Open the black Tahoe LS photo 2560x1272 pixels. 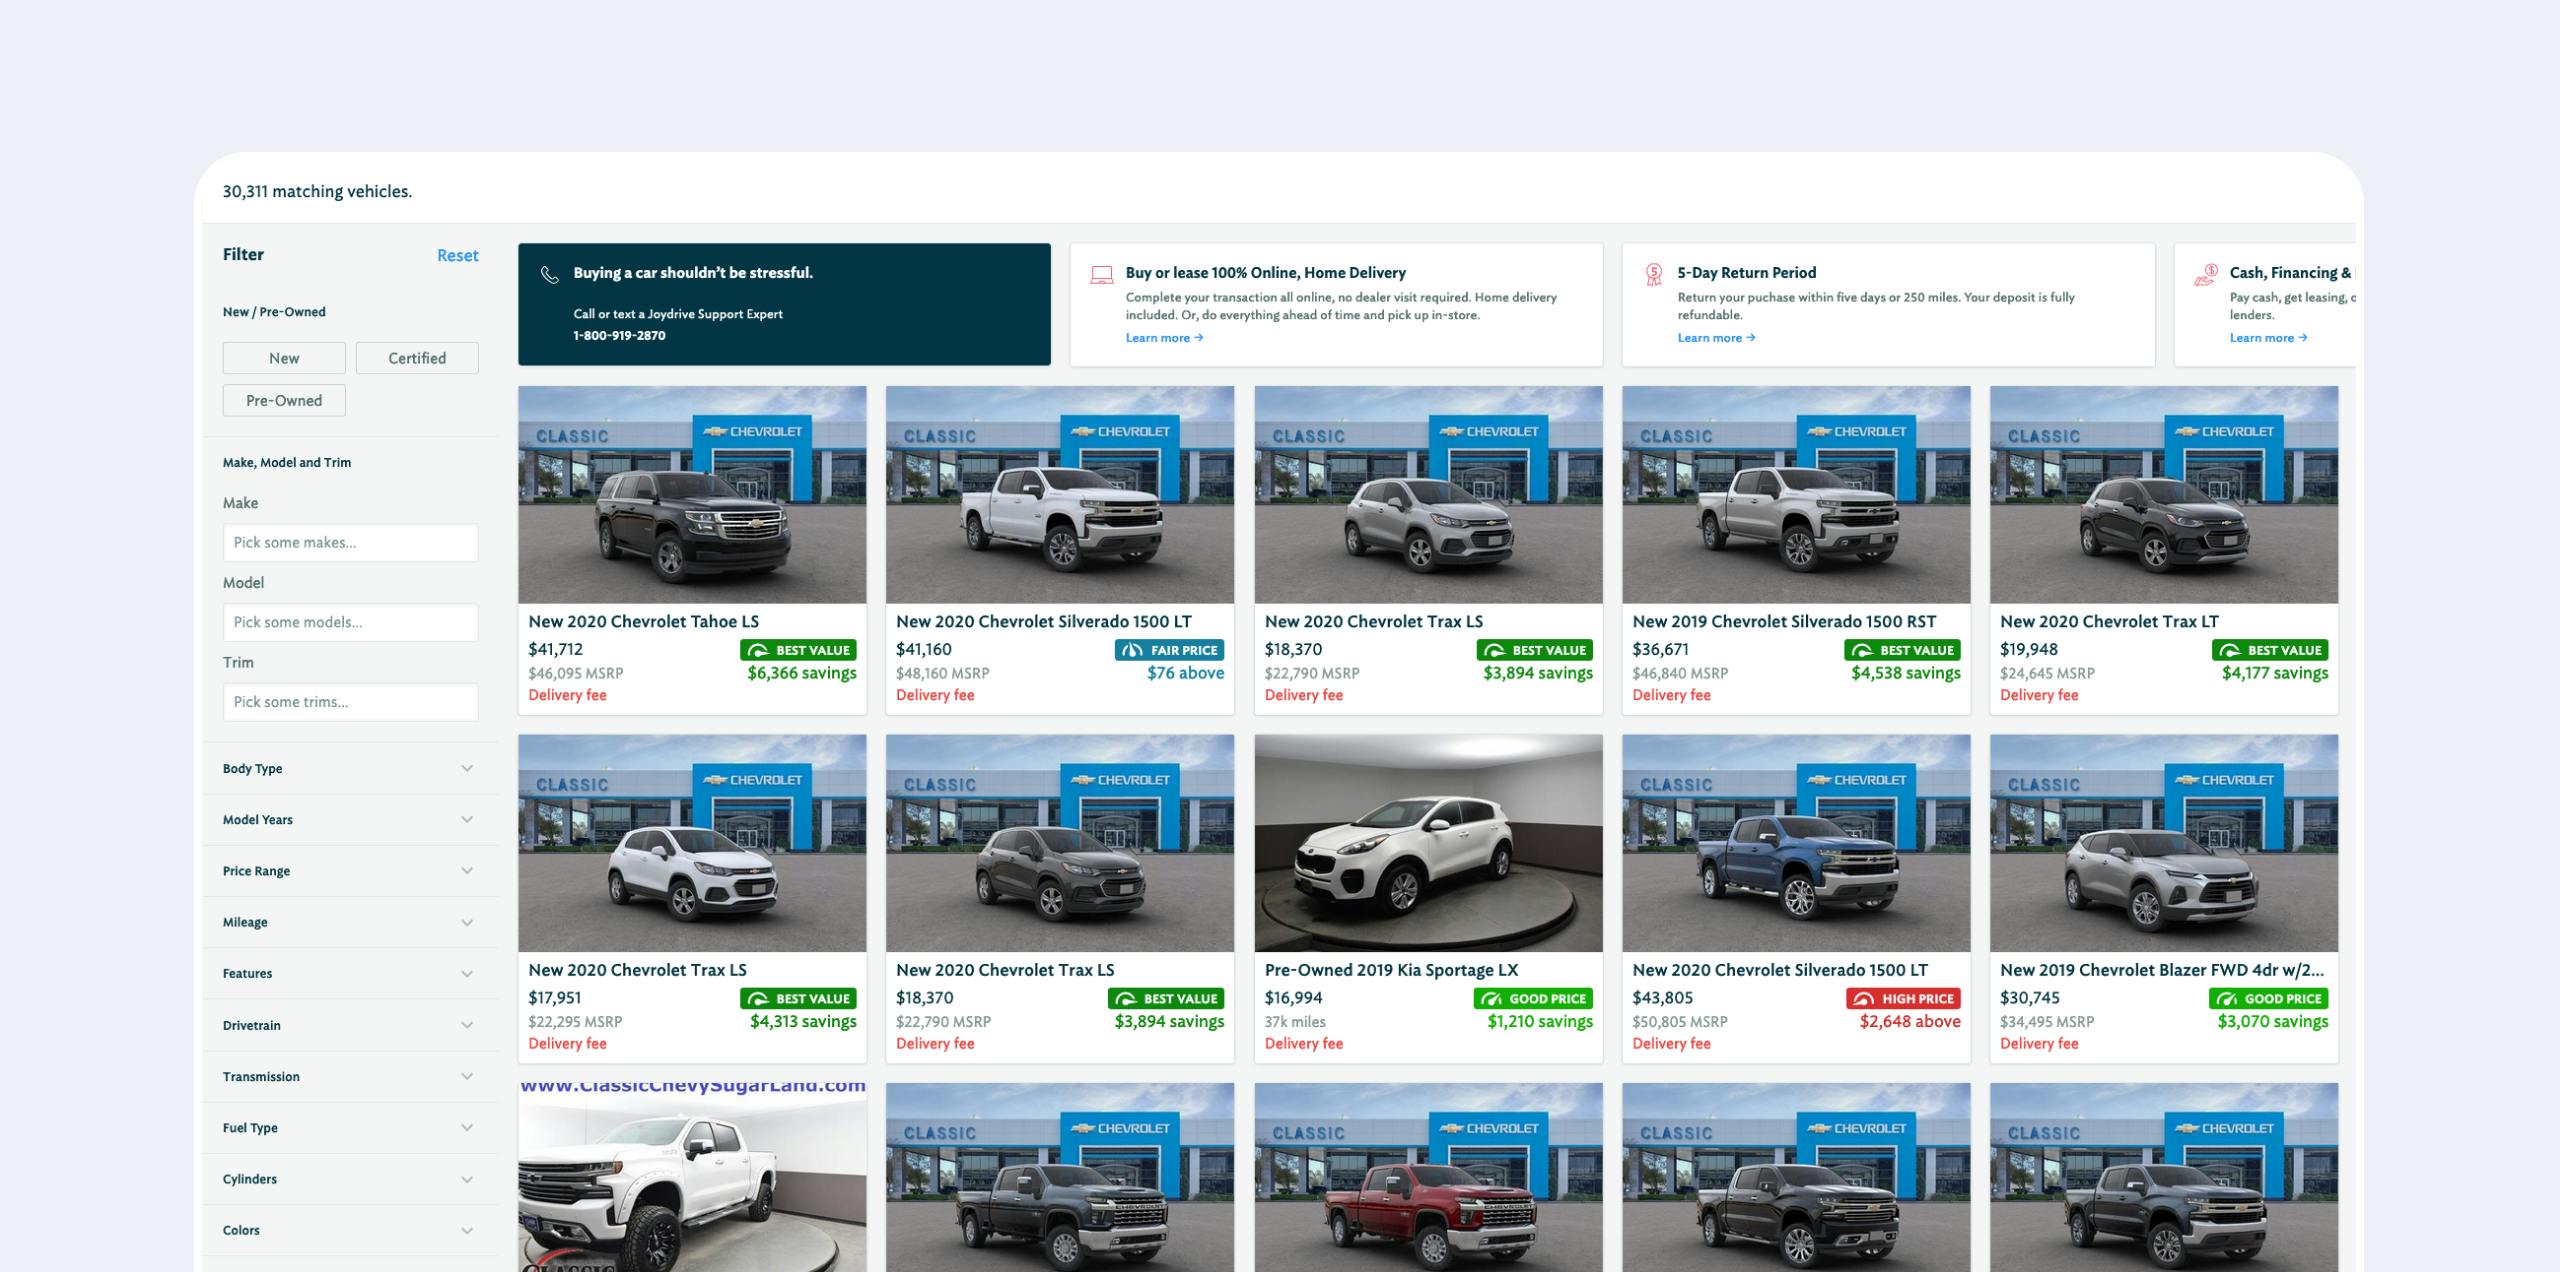click(692, 495)
